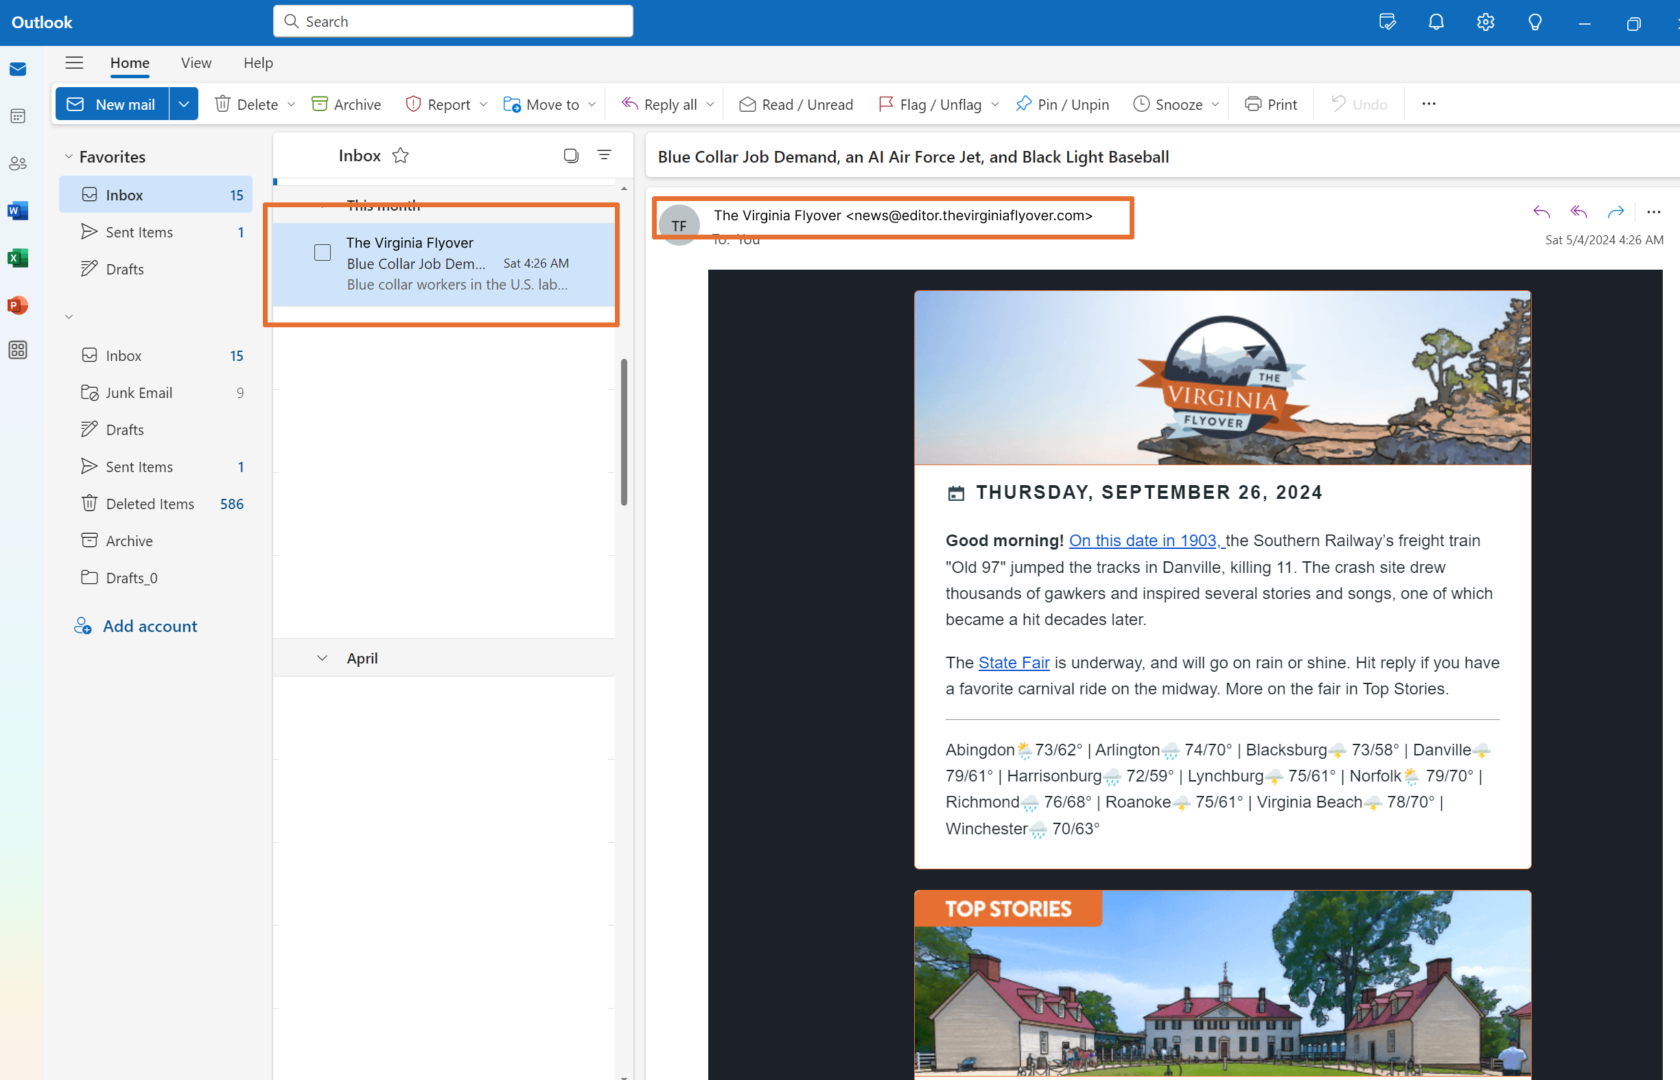Image resolution: width=1680 pixels, height=1080 pixels.
Task: Click the New mail button
Action: (x=112, y=104)
